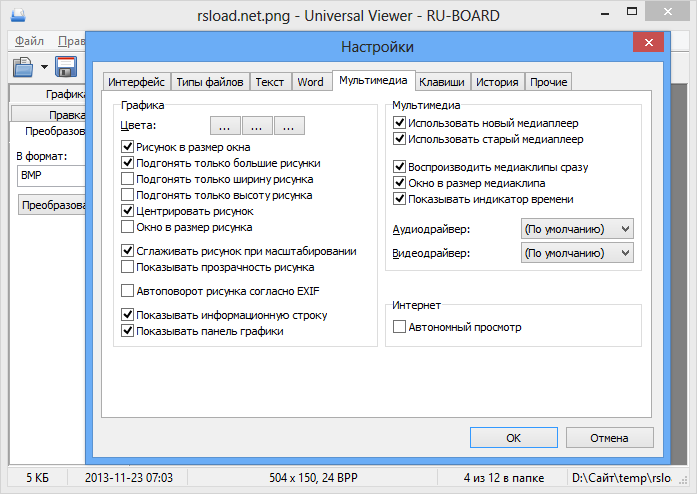
Task: Click the Отмена button
Action: click(x=609, y=438)
